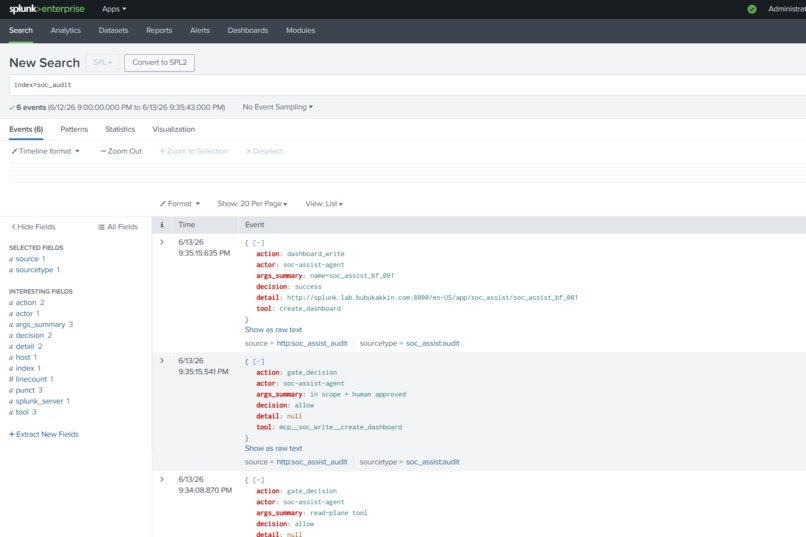Click sourcetype value in 9:35:15.541 PM event
This screenshot has width=806, height=537.
pyautogui.click(x=433, y=462)
